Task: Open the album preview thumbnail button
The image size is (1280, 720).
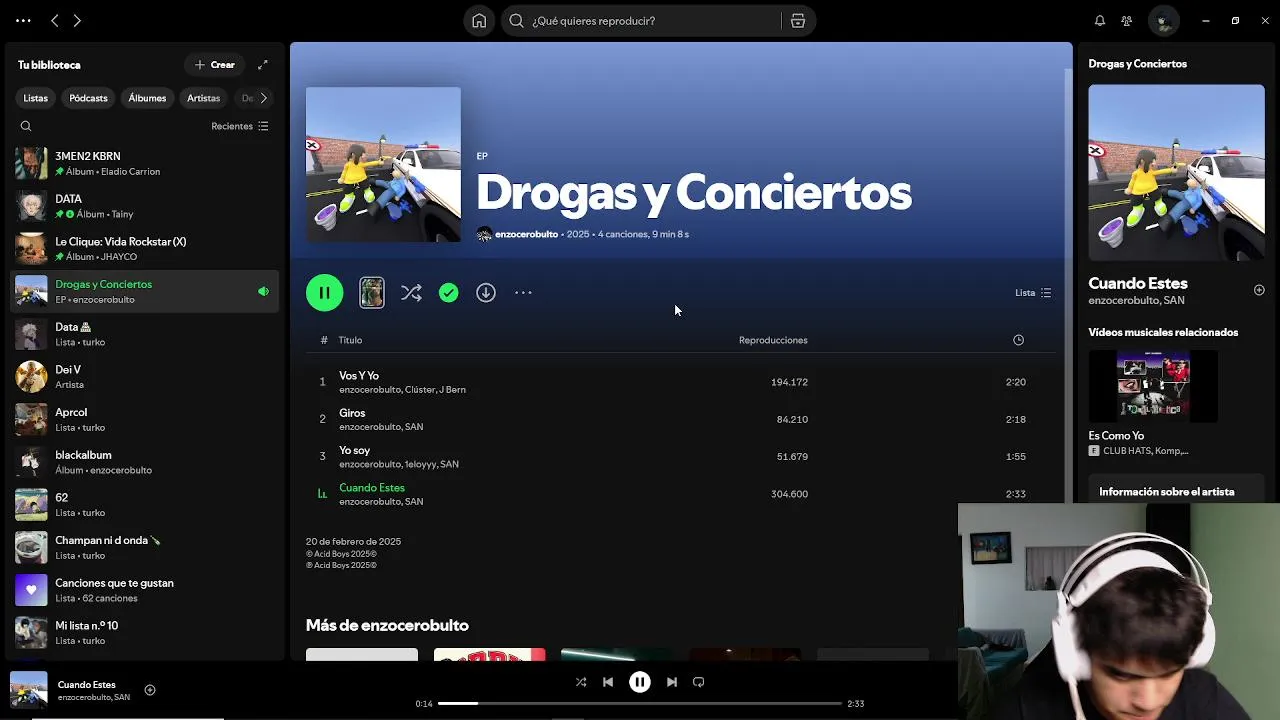Action: [x=372, y=293]
